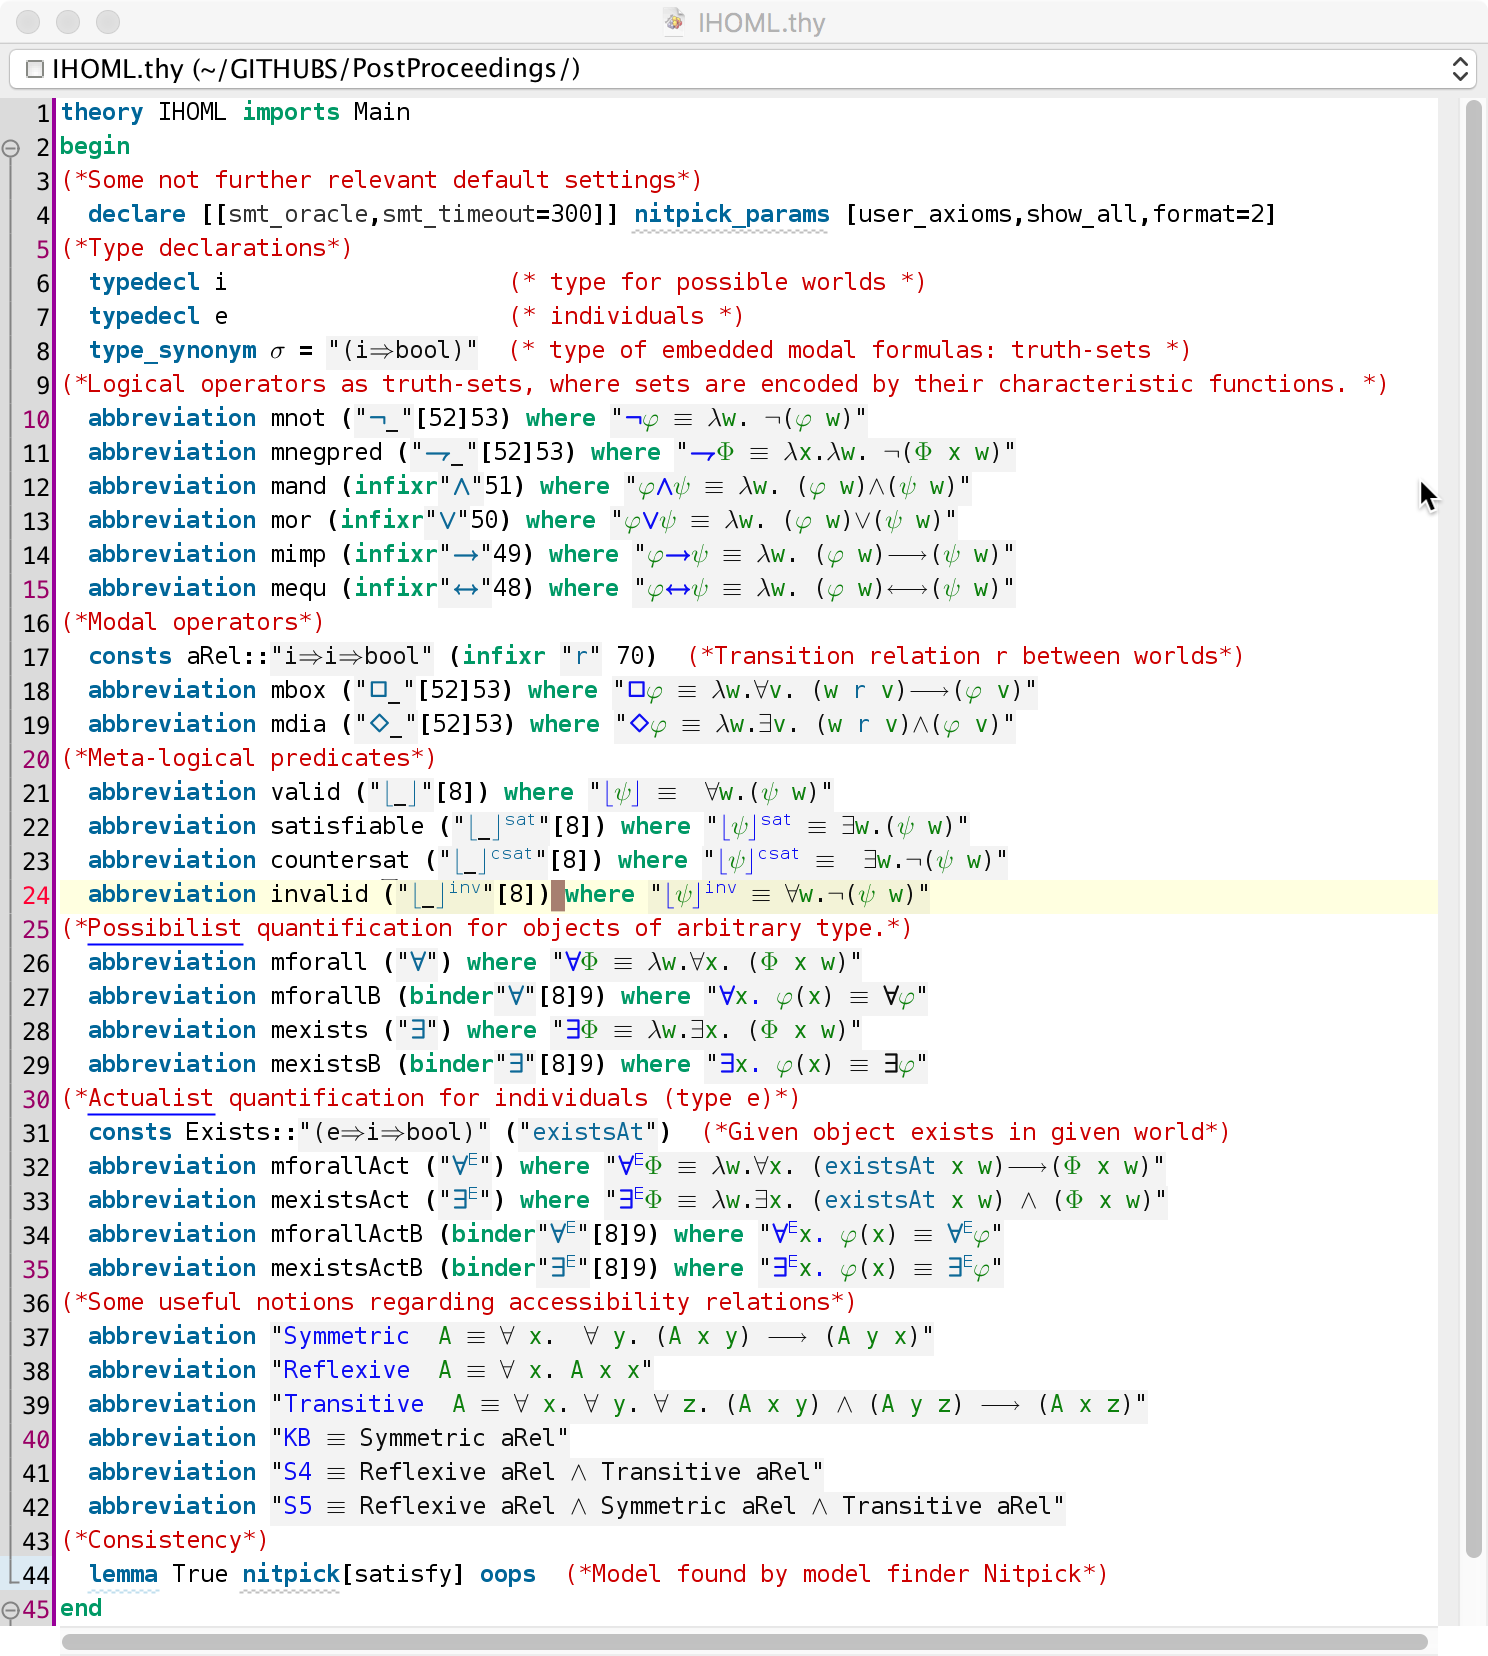Collapse the fold marker at line 2 begin
The height and width of the screenshot is (1656, 1488).
click(11, 148)
